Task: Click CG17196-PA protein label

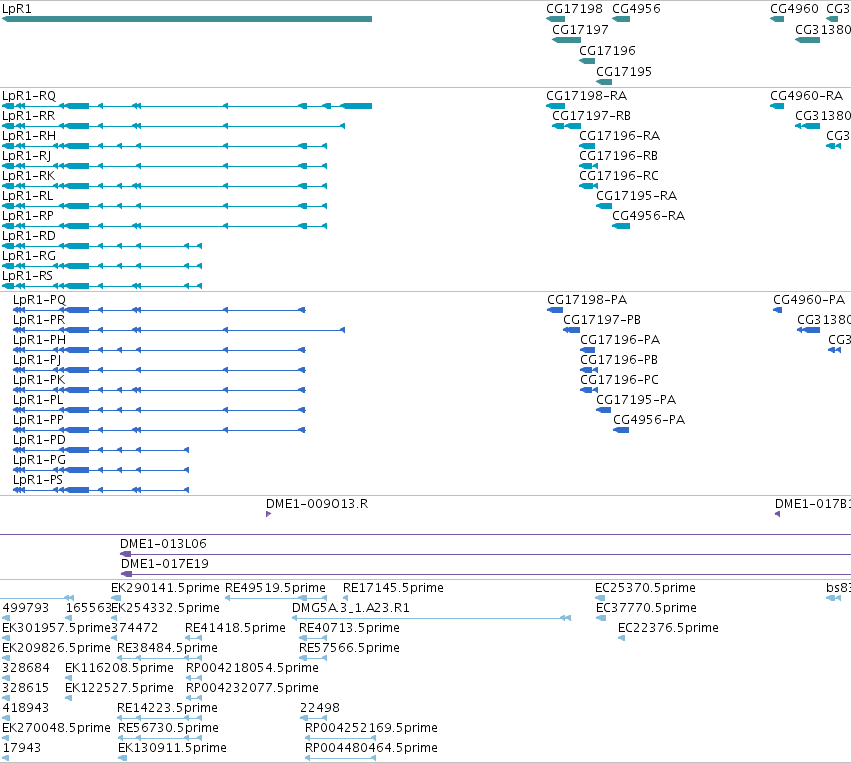Action: click(620, 340)
